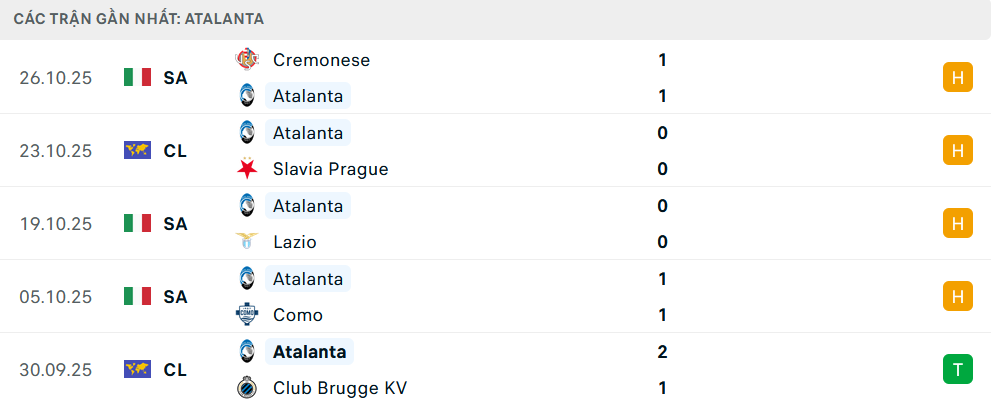Select the Lazio team name
The height and width of the screenshot is (403, 991).
(296, 242)
